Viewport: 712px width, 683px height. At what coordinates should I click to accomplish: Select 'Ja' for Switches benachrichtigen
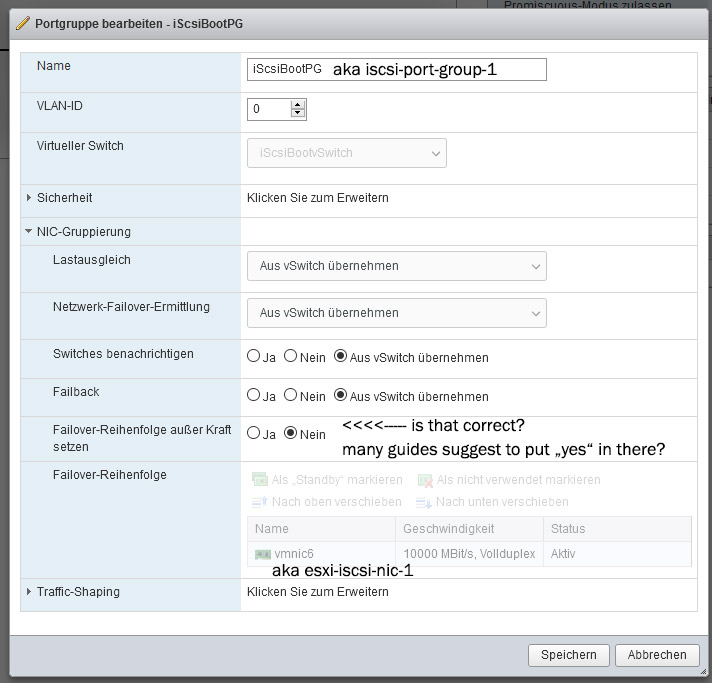(253, 356)
